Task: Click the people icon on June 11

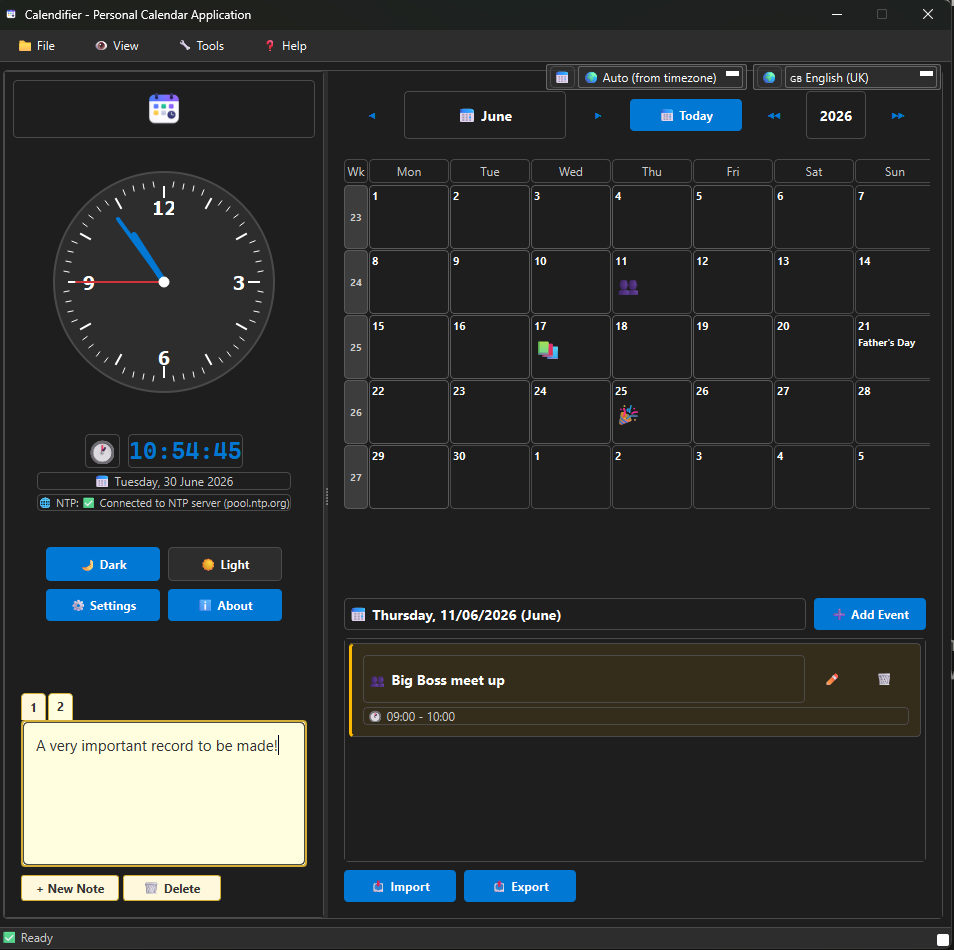Action: click(x=628, y=287)
